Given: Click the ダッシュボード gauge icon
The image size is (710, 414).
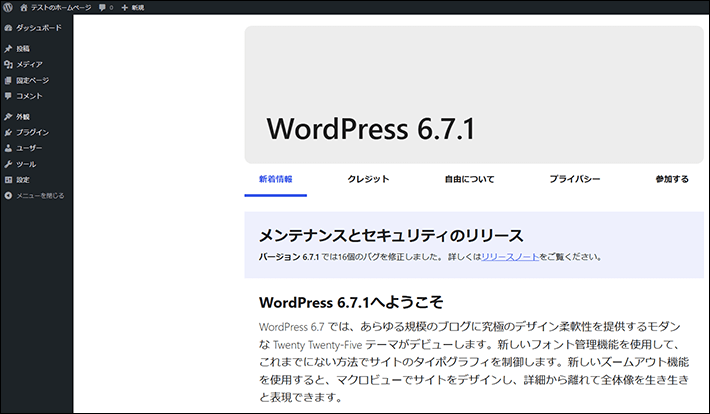Looking at the screenshot, I should click(x=8, y=28).
